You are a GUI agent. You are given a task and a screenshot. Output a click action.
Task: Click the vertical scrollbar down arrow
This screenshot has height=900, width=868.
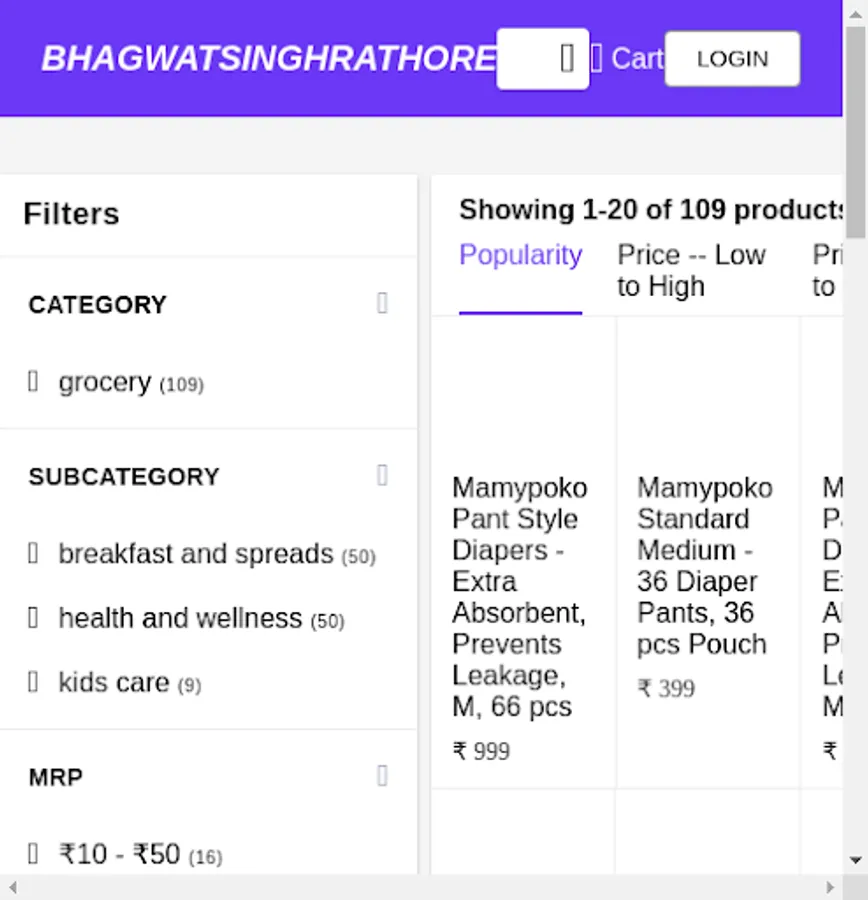(x=856, y=860)
